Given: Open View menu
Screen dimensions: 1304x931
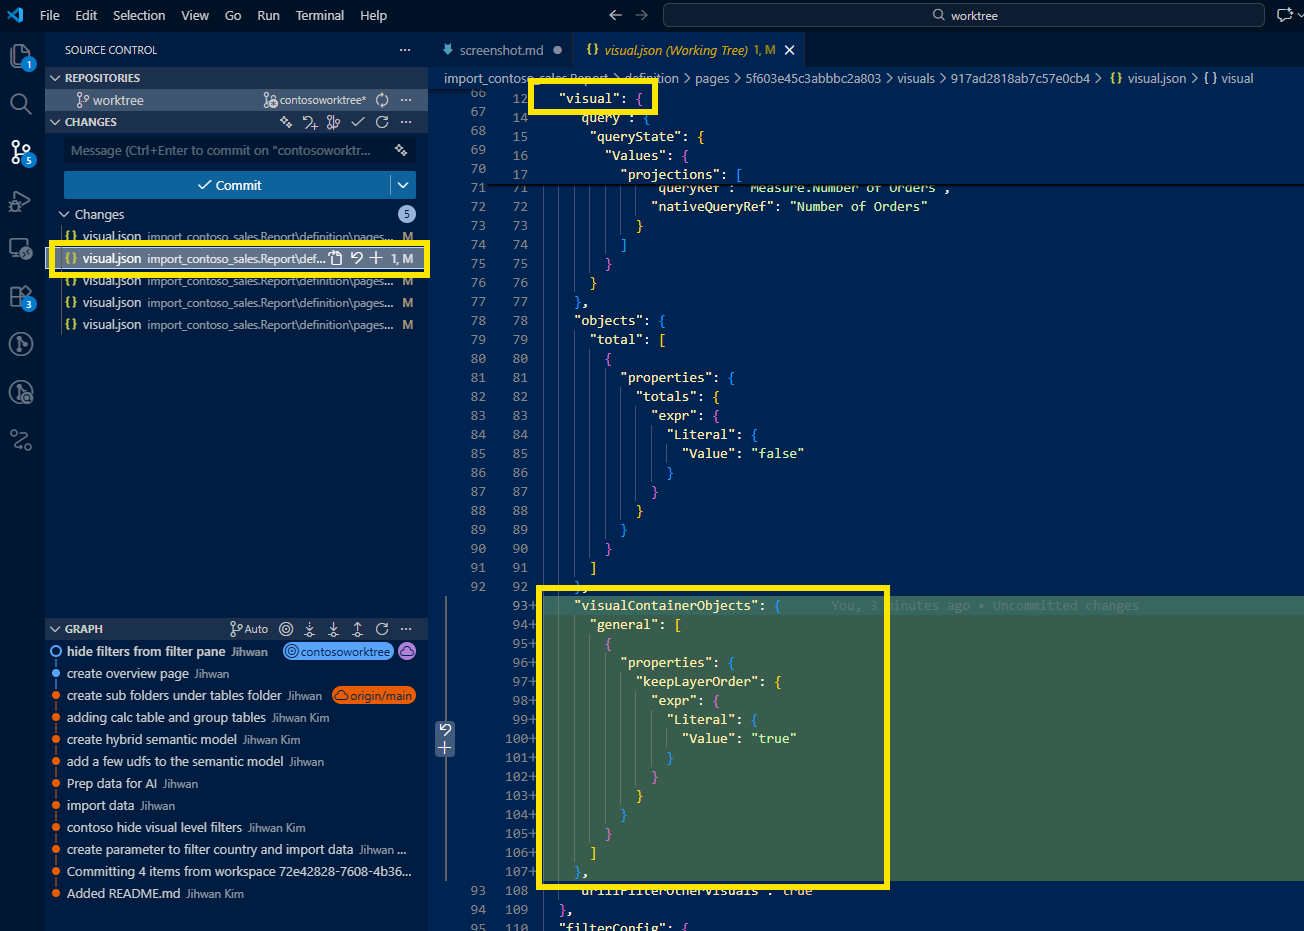Looking at the screenshot, I should 195,15.
